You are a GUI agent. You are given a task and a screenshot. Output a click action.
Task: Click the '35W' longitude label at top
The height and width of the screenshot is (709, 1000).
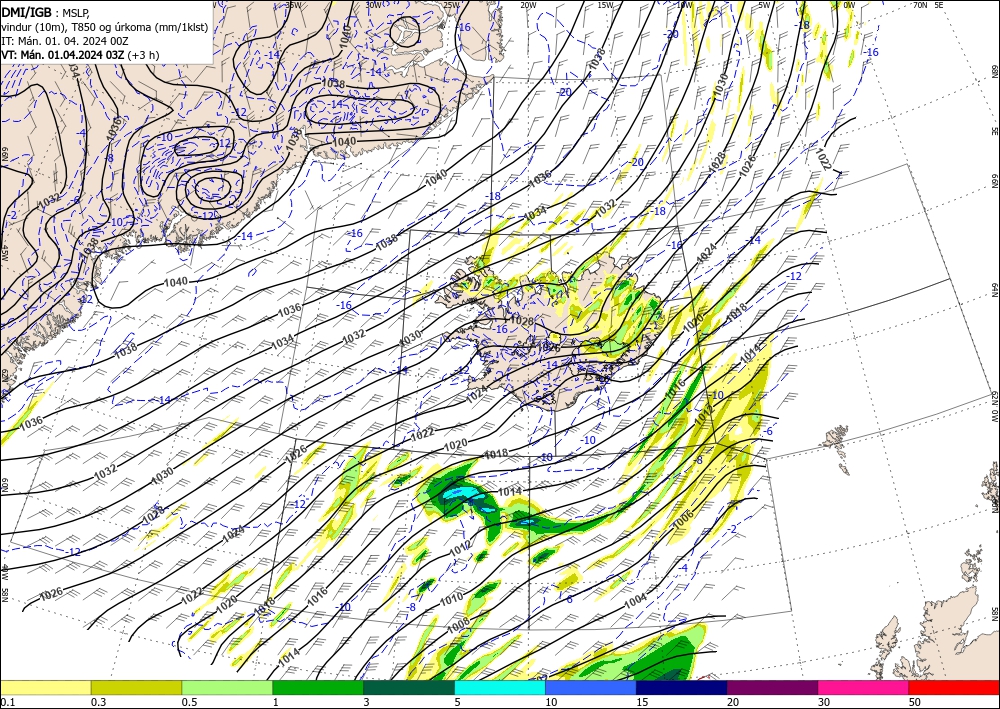tap(293, 5)
